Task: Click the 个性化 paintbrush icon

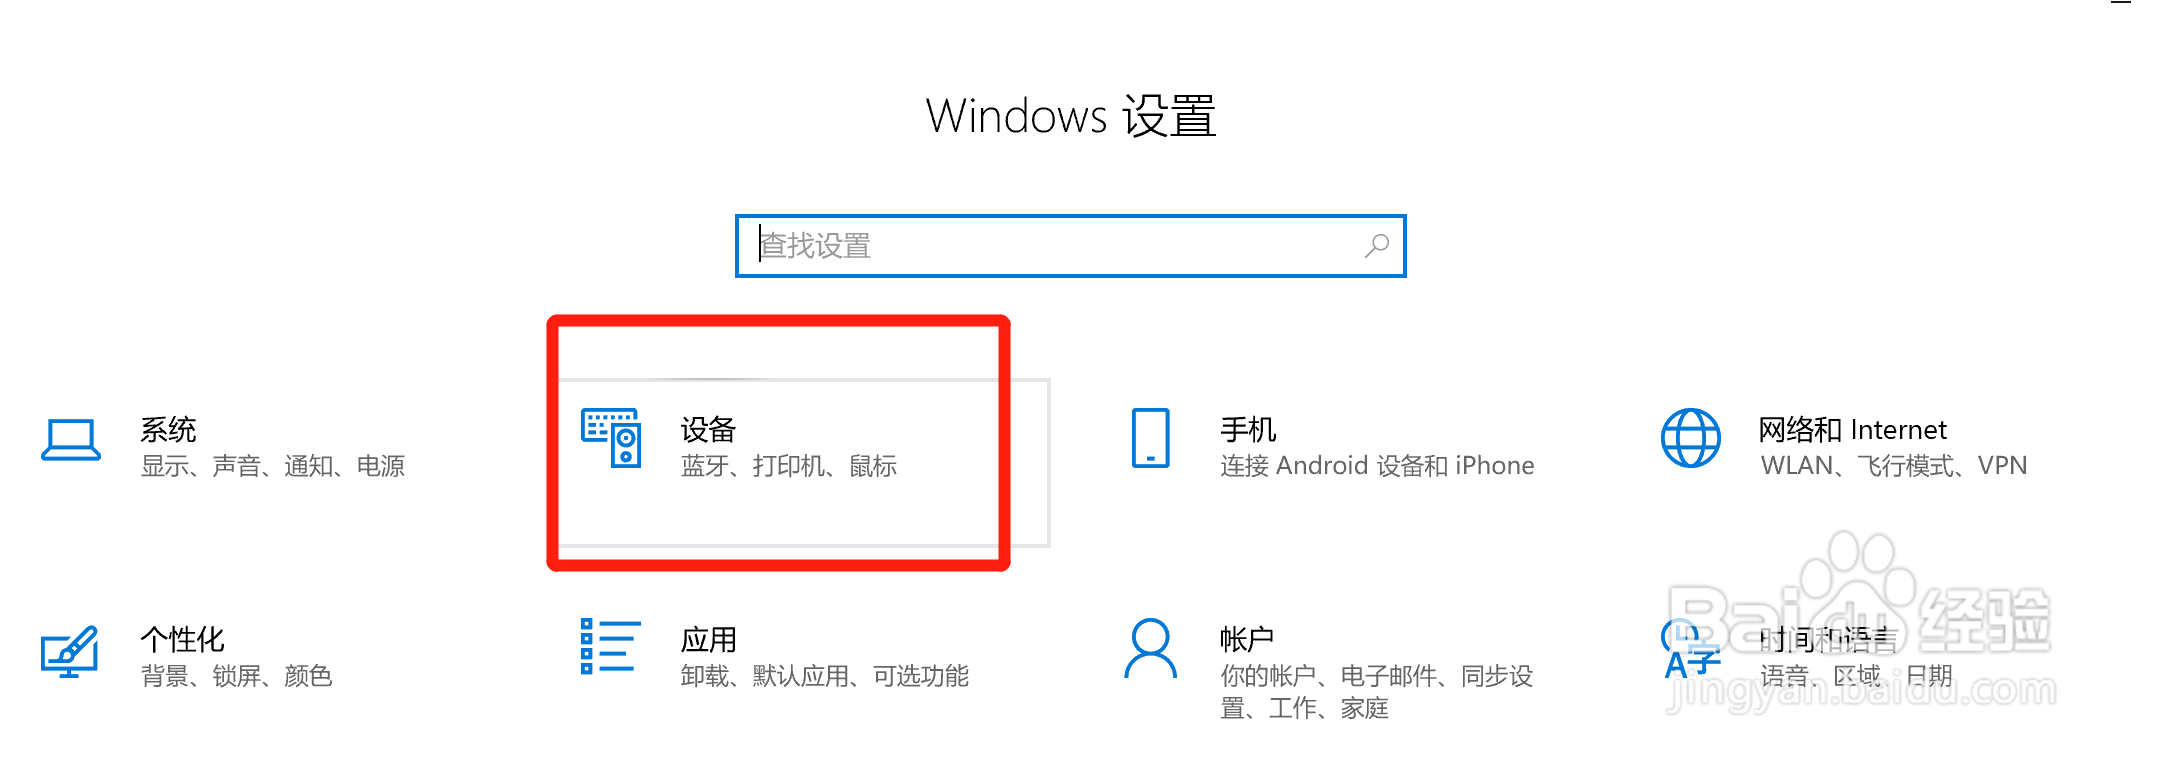Action: coord(70,651)
